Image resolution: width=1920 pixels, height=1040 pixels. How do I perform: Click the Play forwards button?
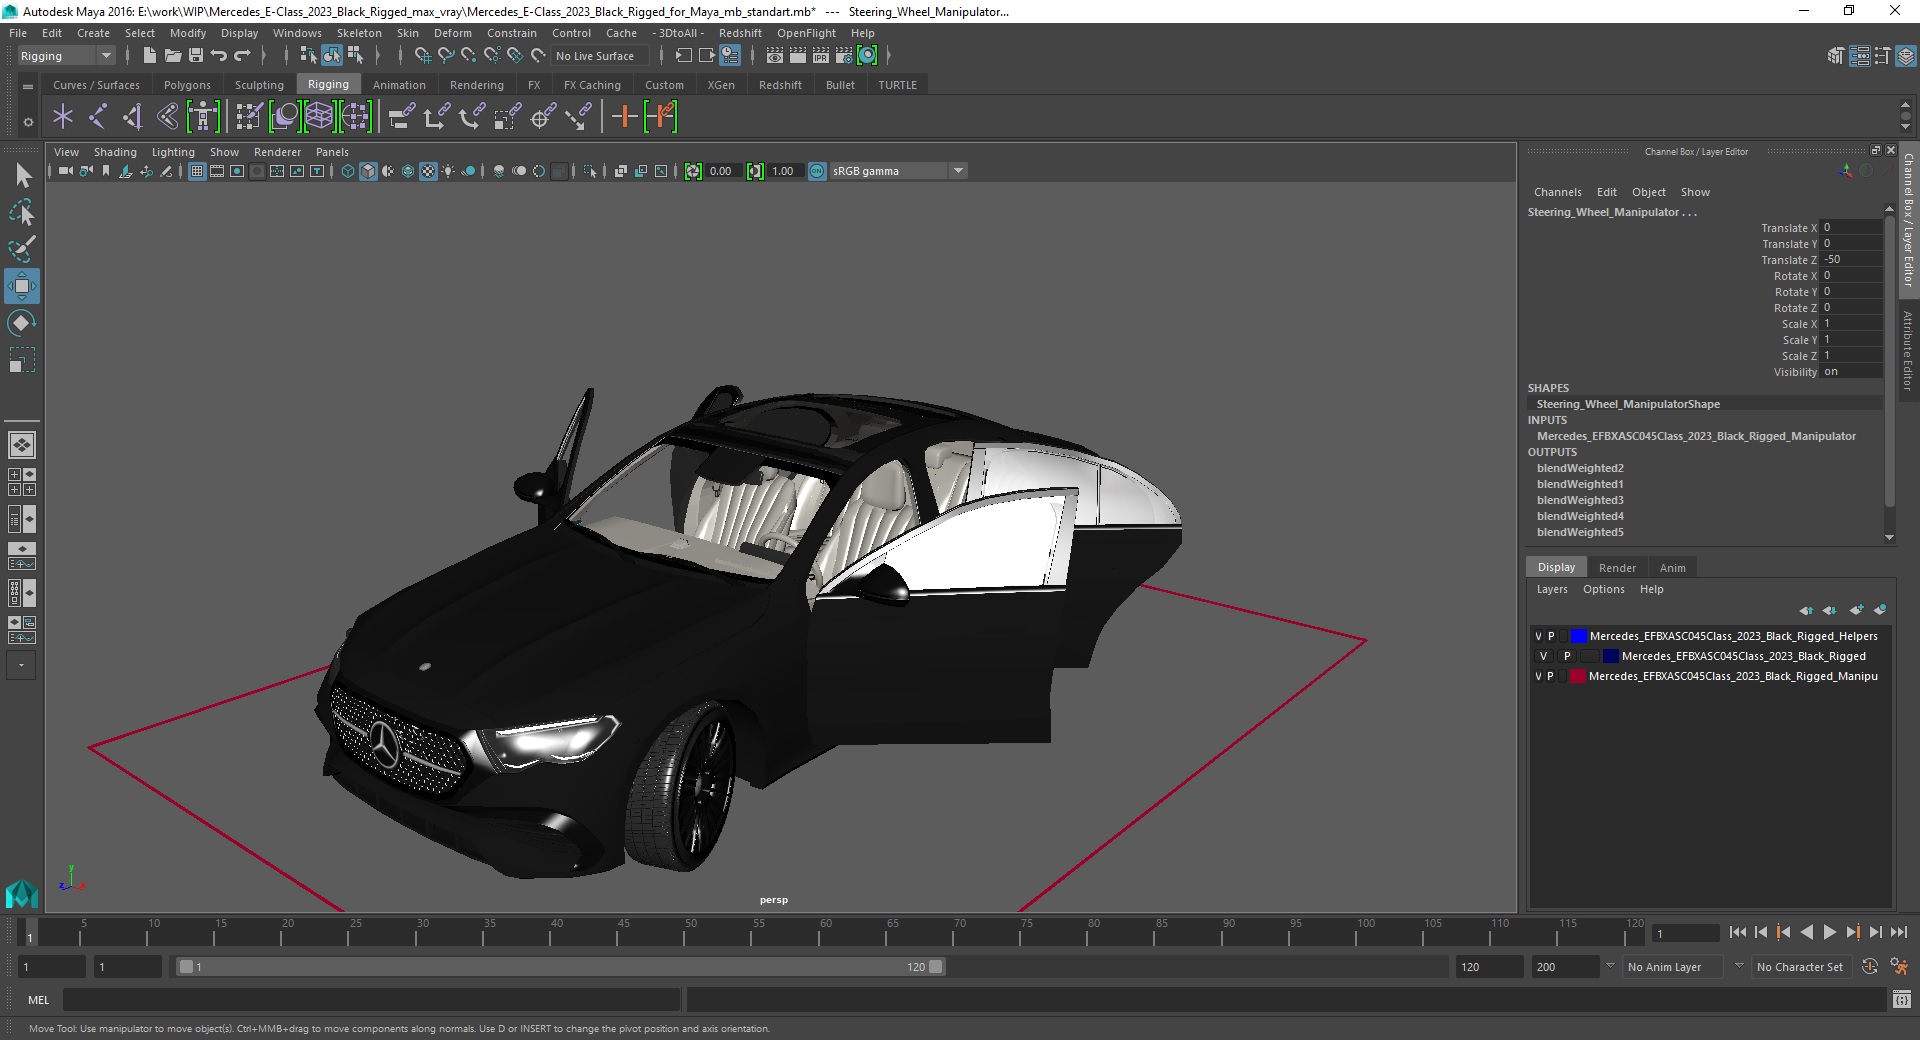click(1829, 932)
